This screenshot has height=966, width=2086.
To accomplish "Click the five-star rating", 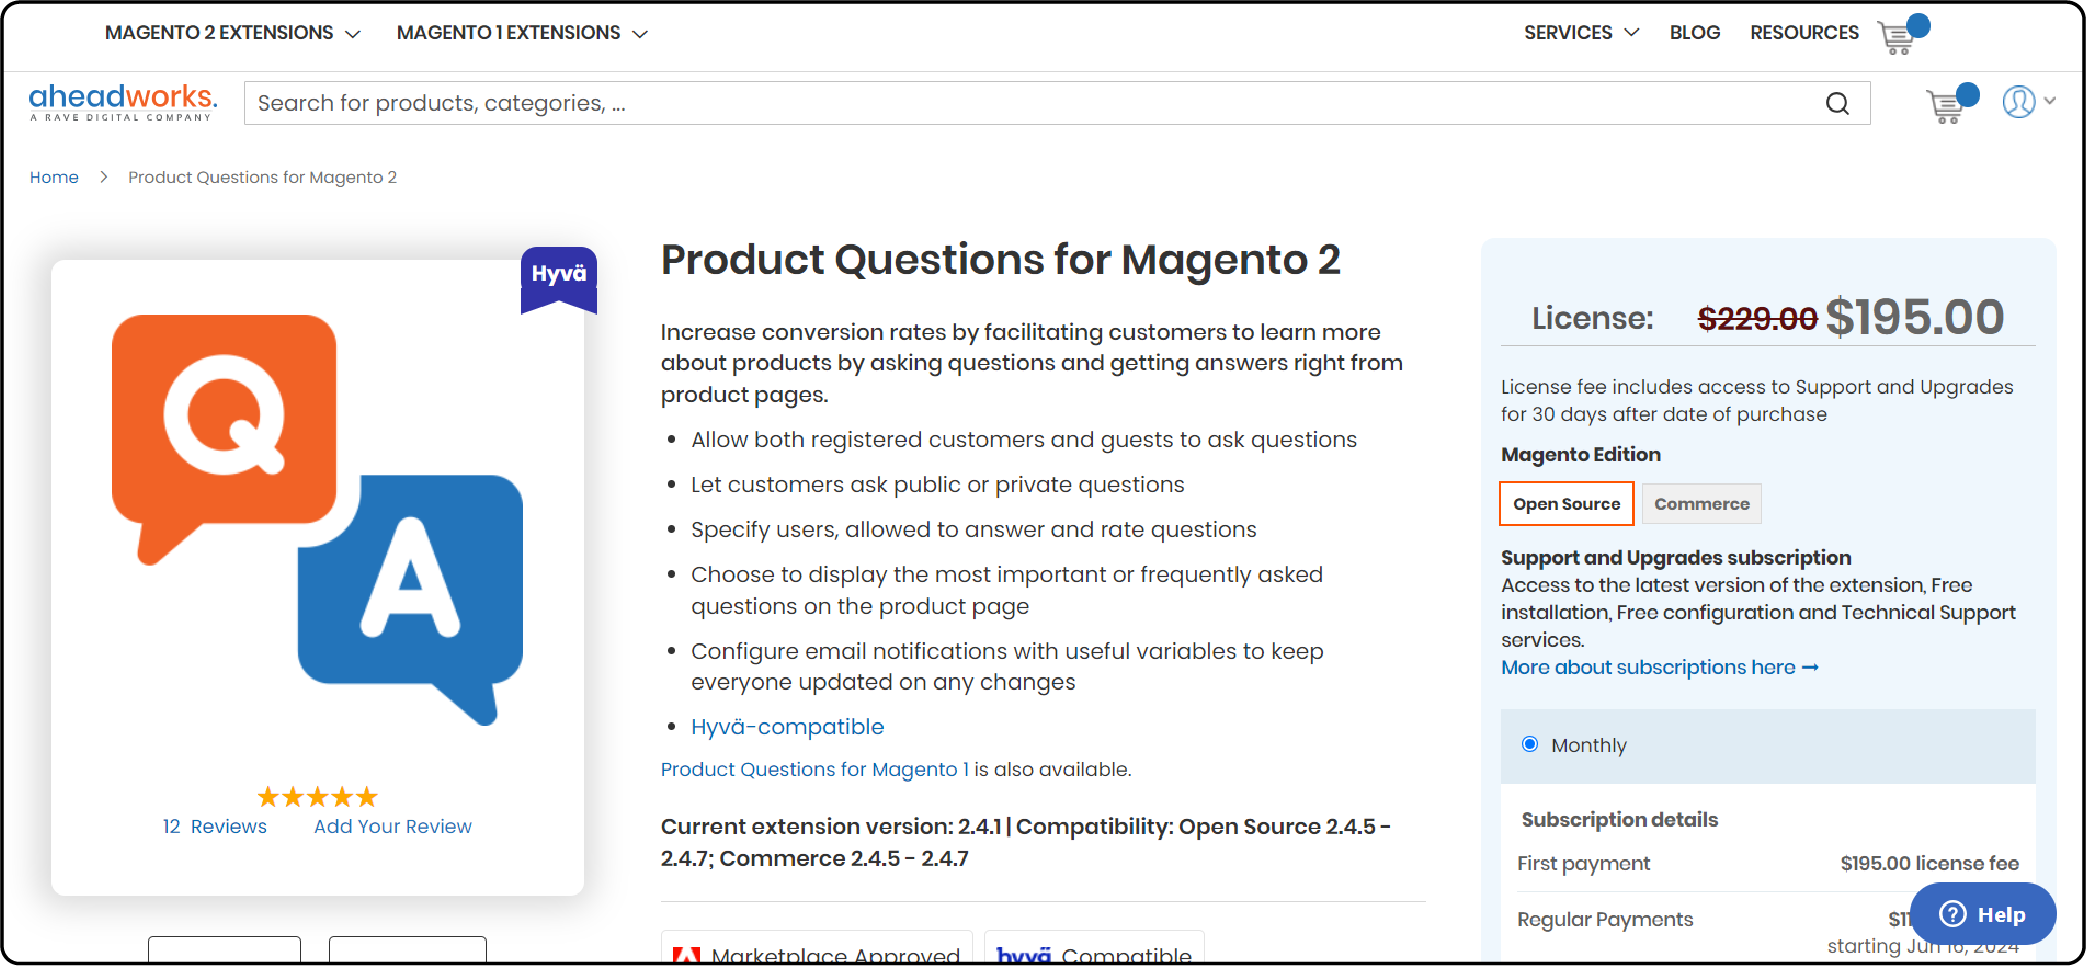I will [317, 797].
